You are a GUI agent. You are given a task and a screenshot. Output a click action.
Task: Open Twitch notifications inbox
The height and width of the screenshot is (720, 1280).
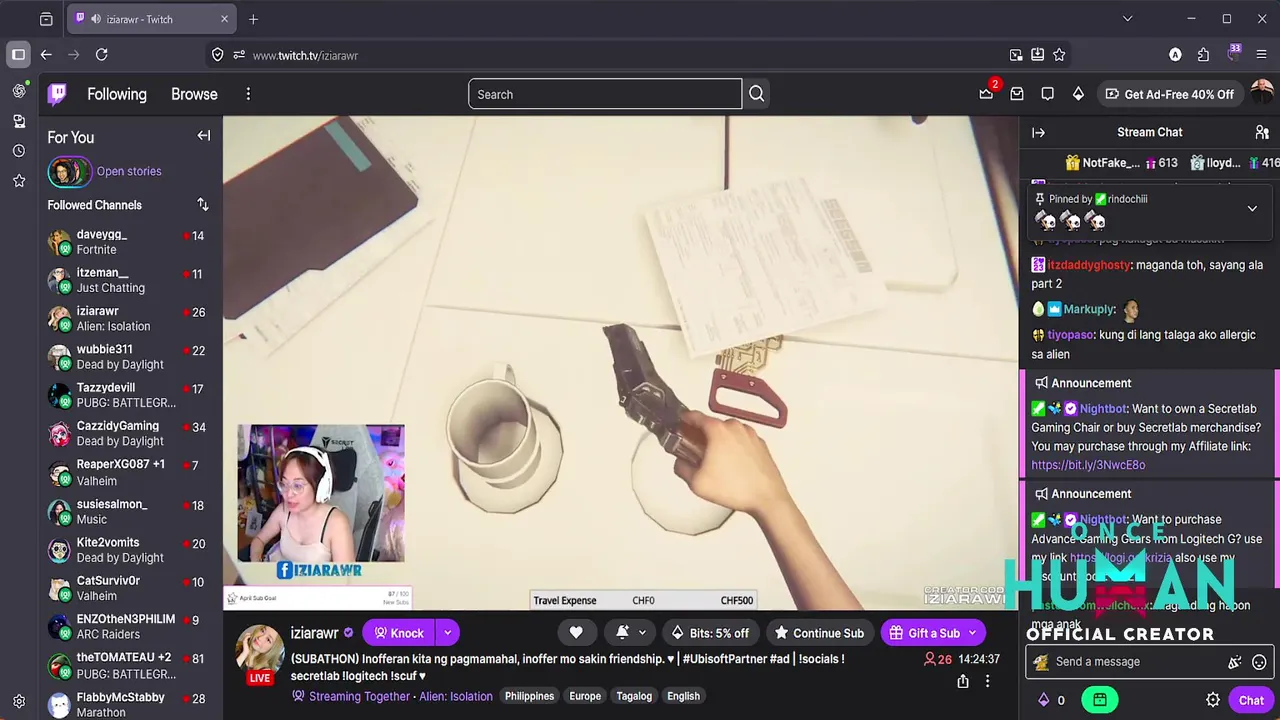(1017, 94)
